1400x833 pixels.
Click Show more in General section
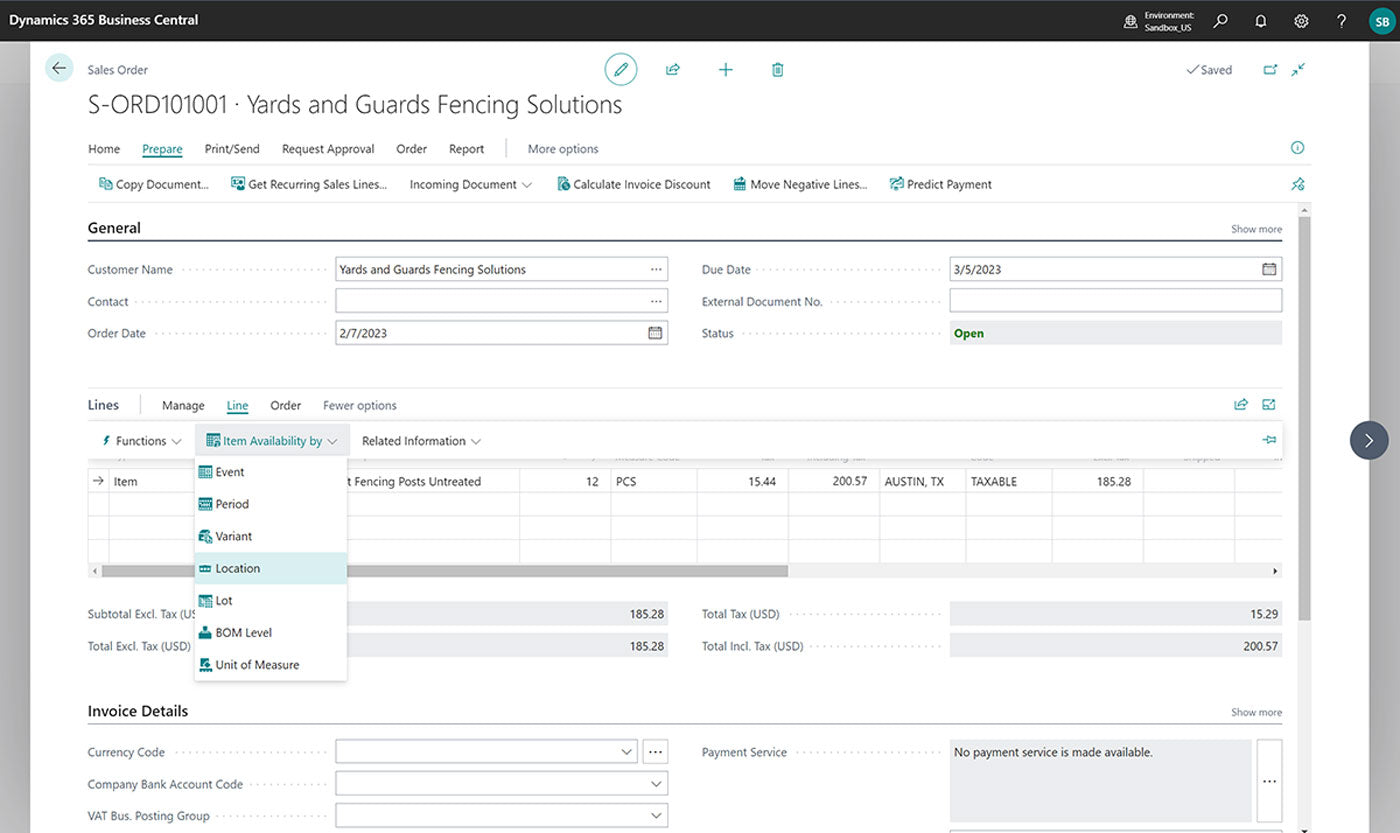tap(1256, 229)
